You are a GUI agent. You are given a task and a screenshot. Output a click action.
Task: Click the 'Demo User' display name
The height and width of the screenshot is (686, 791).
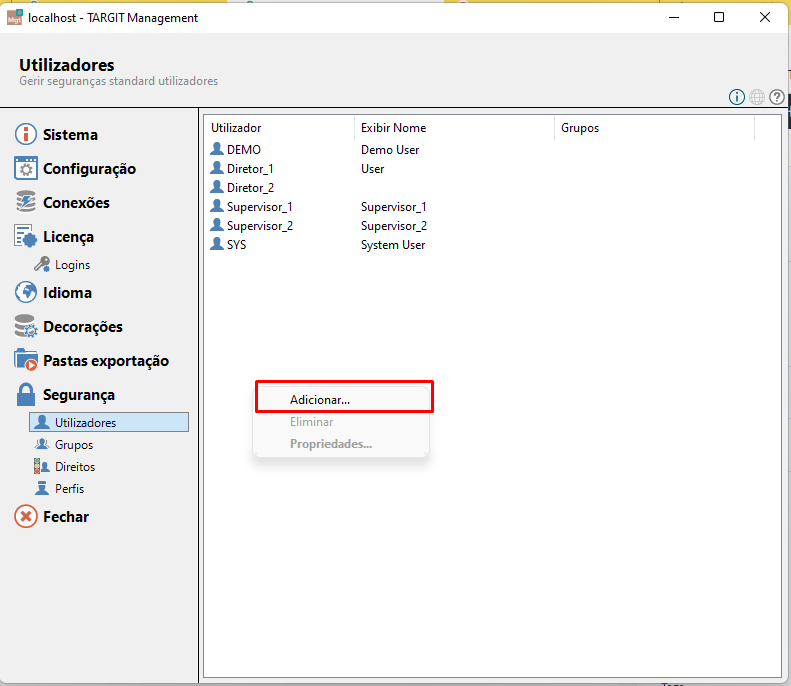[390, 150]
